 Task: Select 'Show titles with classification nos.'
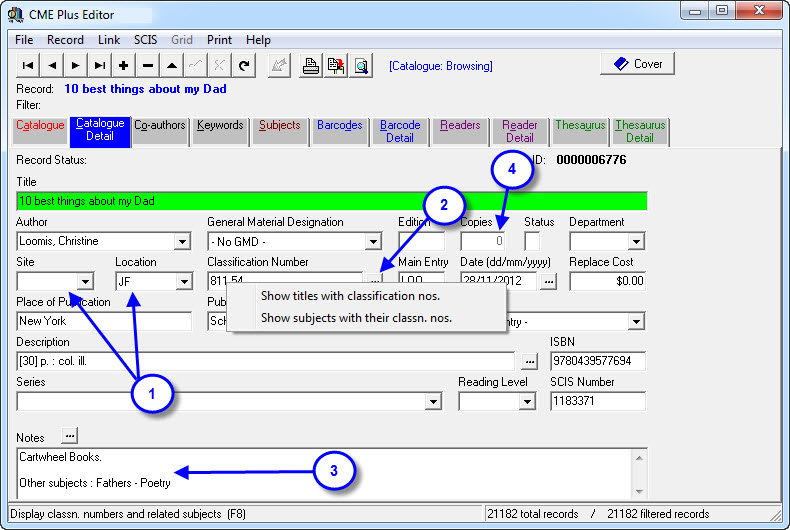click(350, 296)
